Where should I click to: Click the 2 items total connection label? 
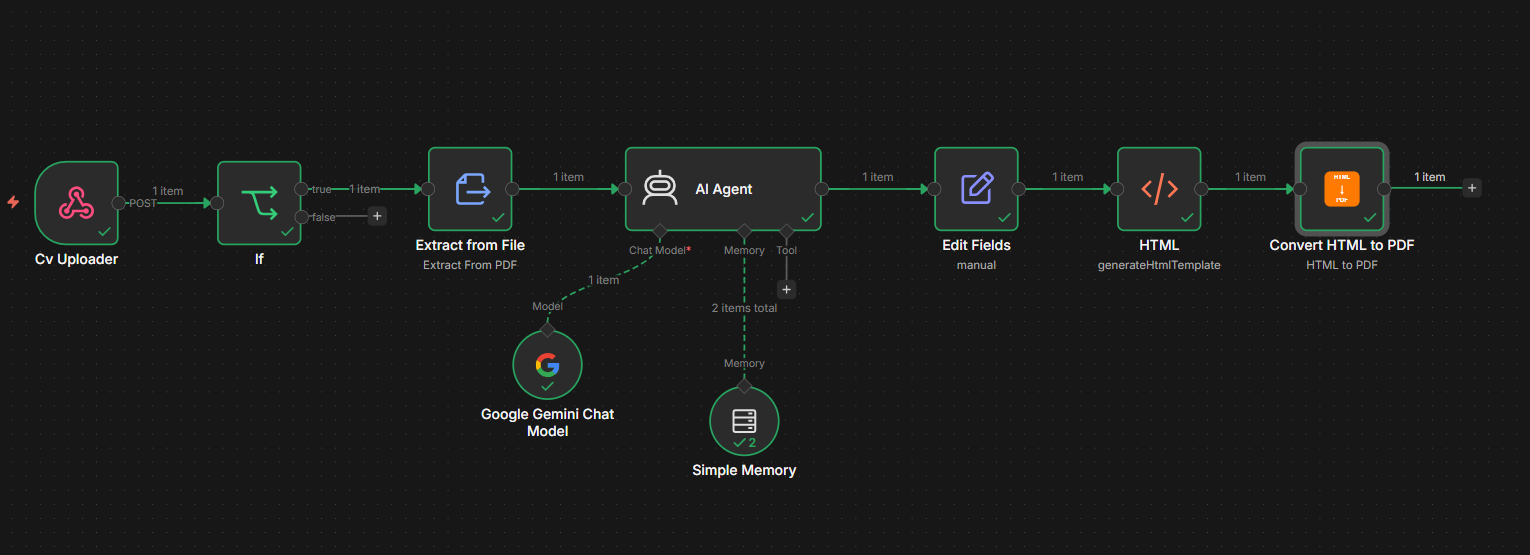(x=744, y=308)
